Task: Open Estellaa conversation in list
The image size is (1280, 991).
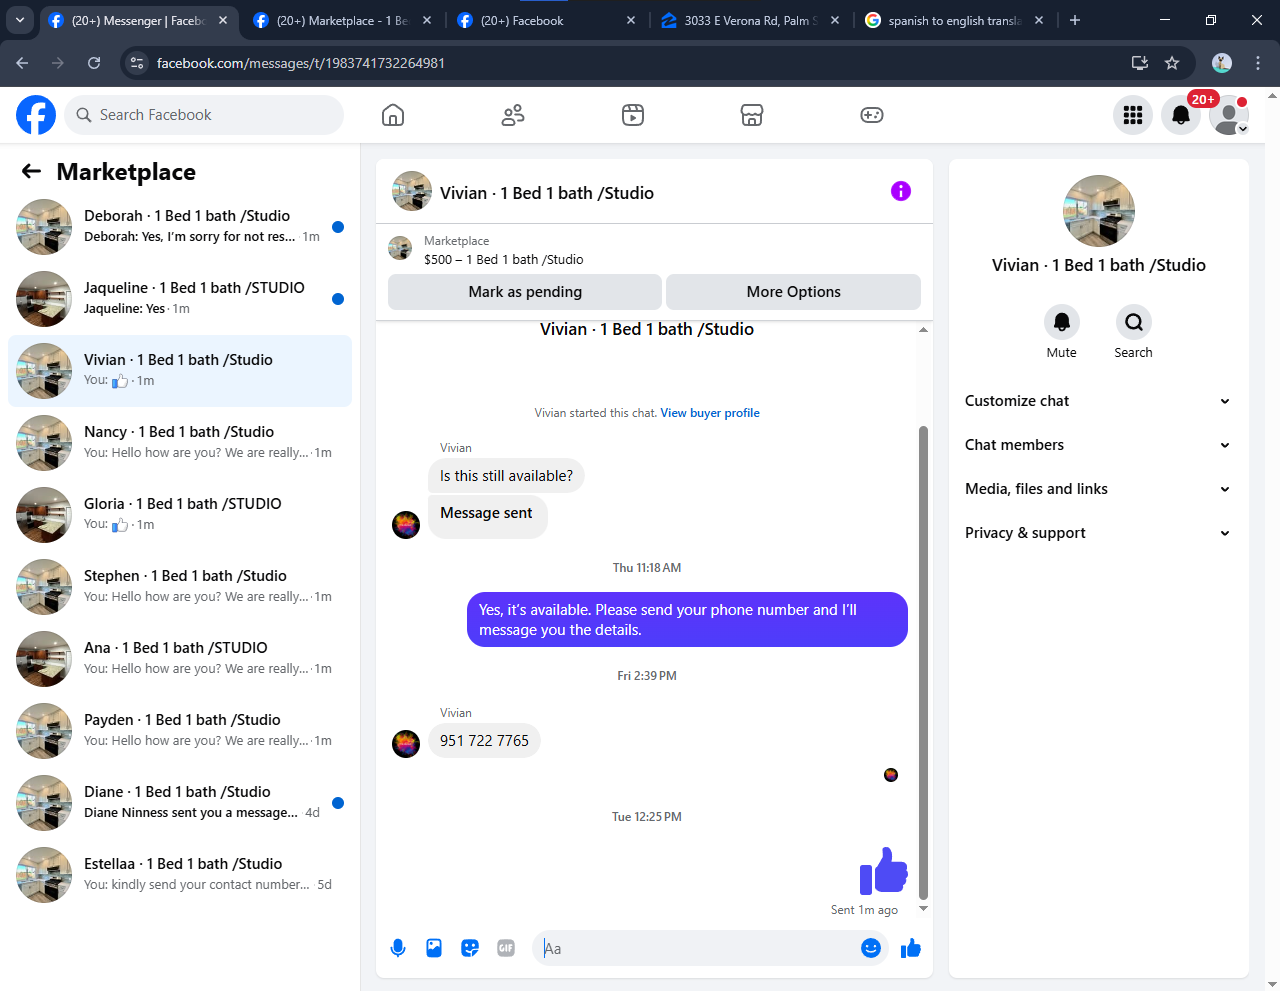Action: click(x=180, y=875)
